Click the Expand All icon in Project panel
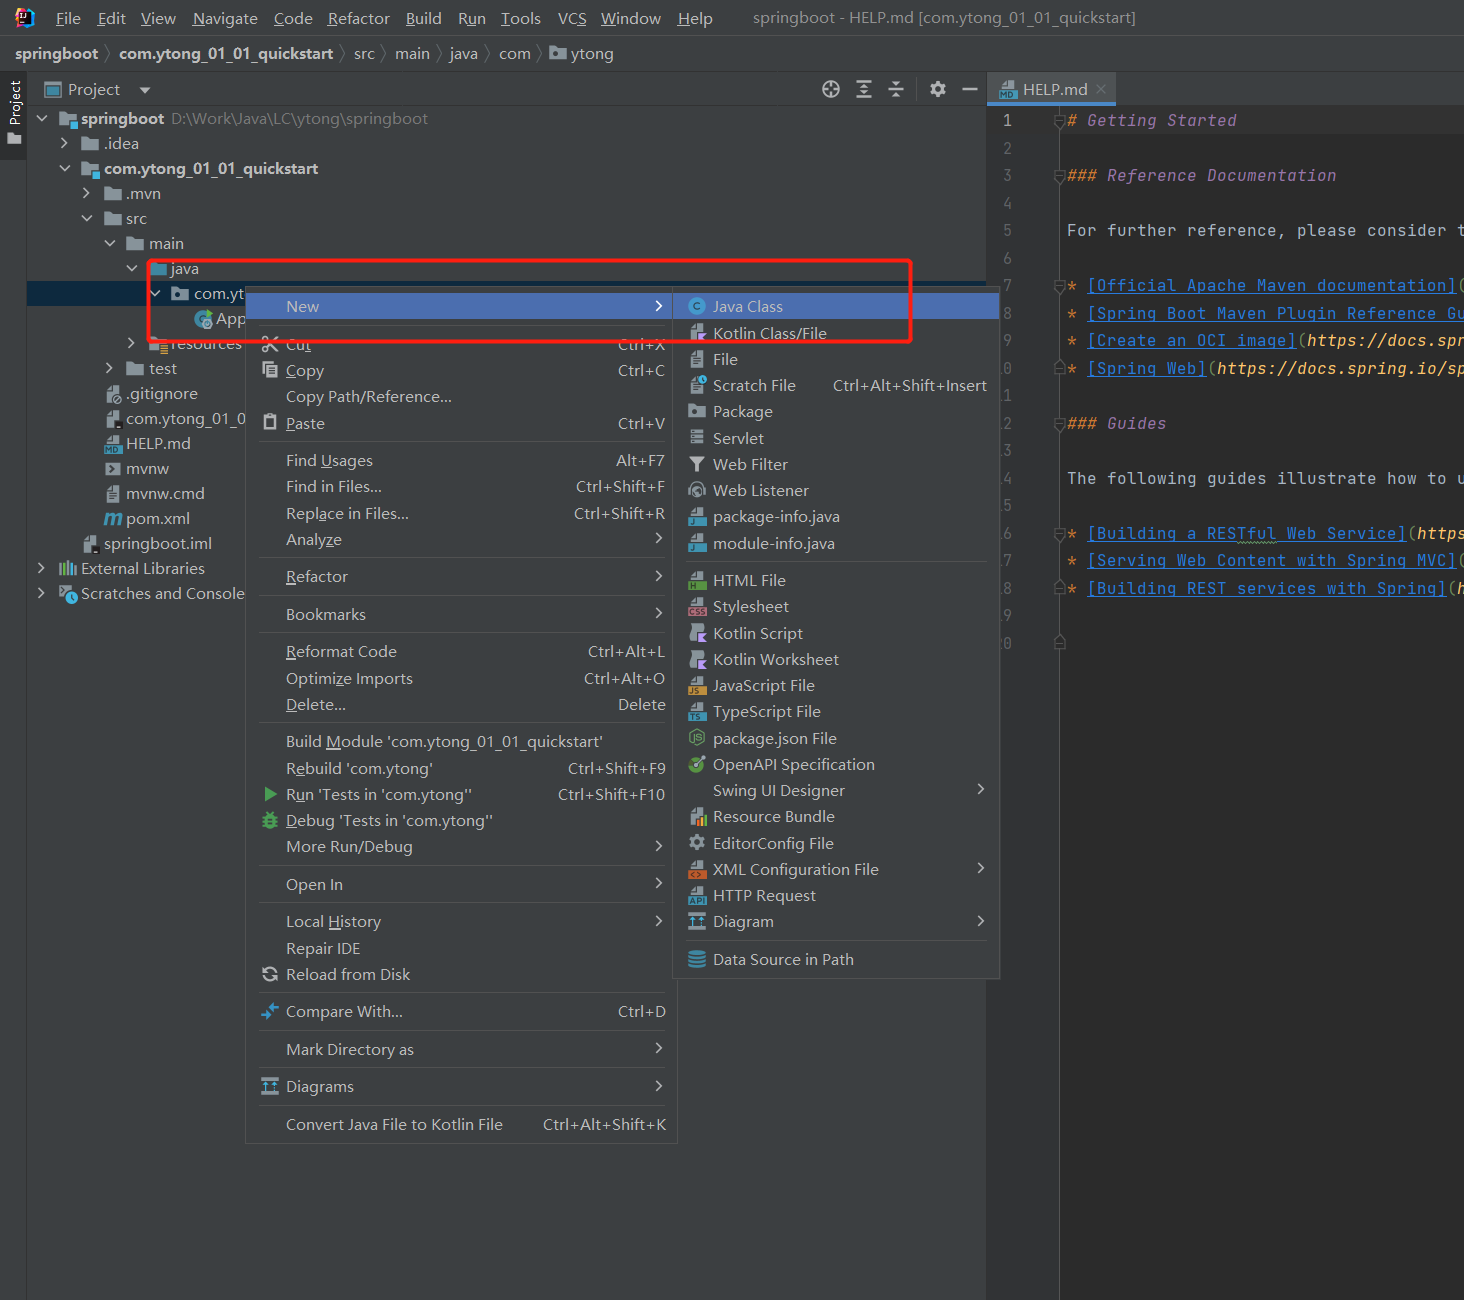1464x1300 pixels. pyautogui.click(x=864, y=89)
